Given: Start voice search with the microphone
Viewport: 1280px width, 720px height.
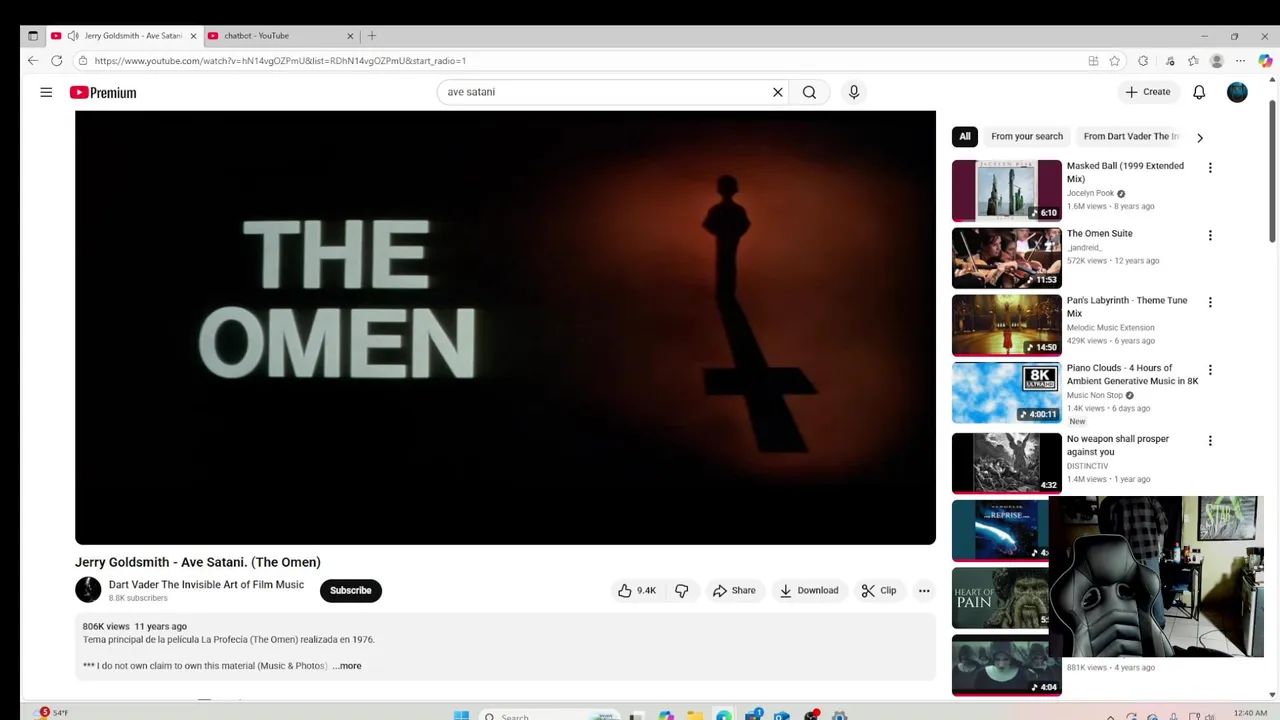Looking at the screenshot, I should [x=853, y=92].
